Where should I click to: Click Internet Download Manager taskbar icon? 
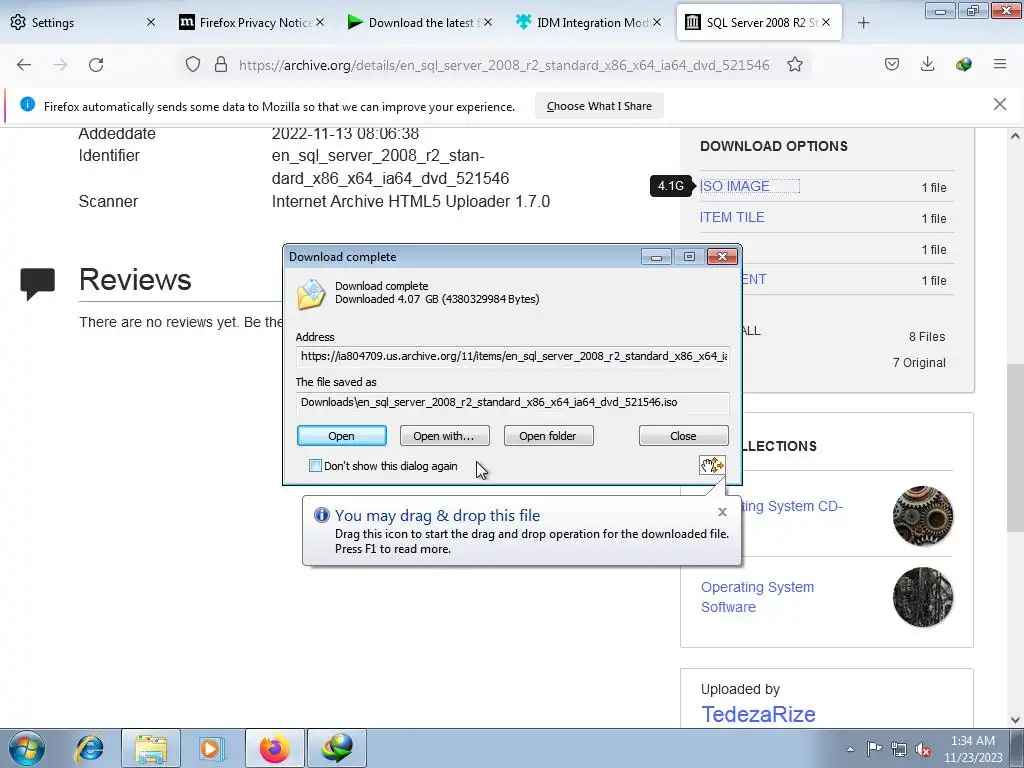[x=336, y=748]
